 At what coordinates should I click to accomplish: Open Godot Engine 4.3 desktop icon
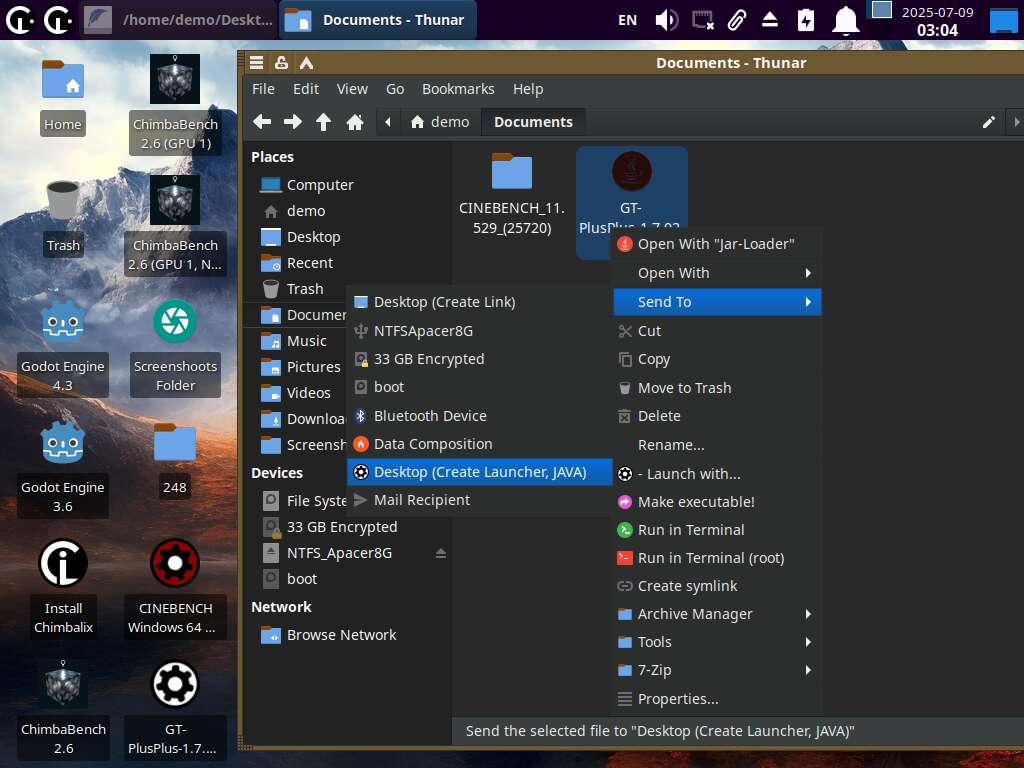point(62,322)
